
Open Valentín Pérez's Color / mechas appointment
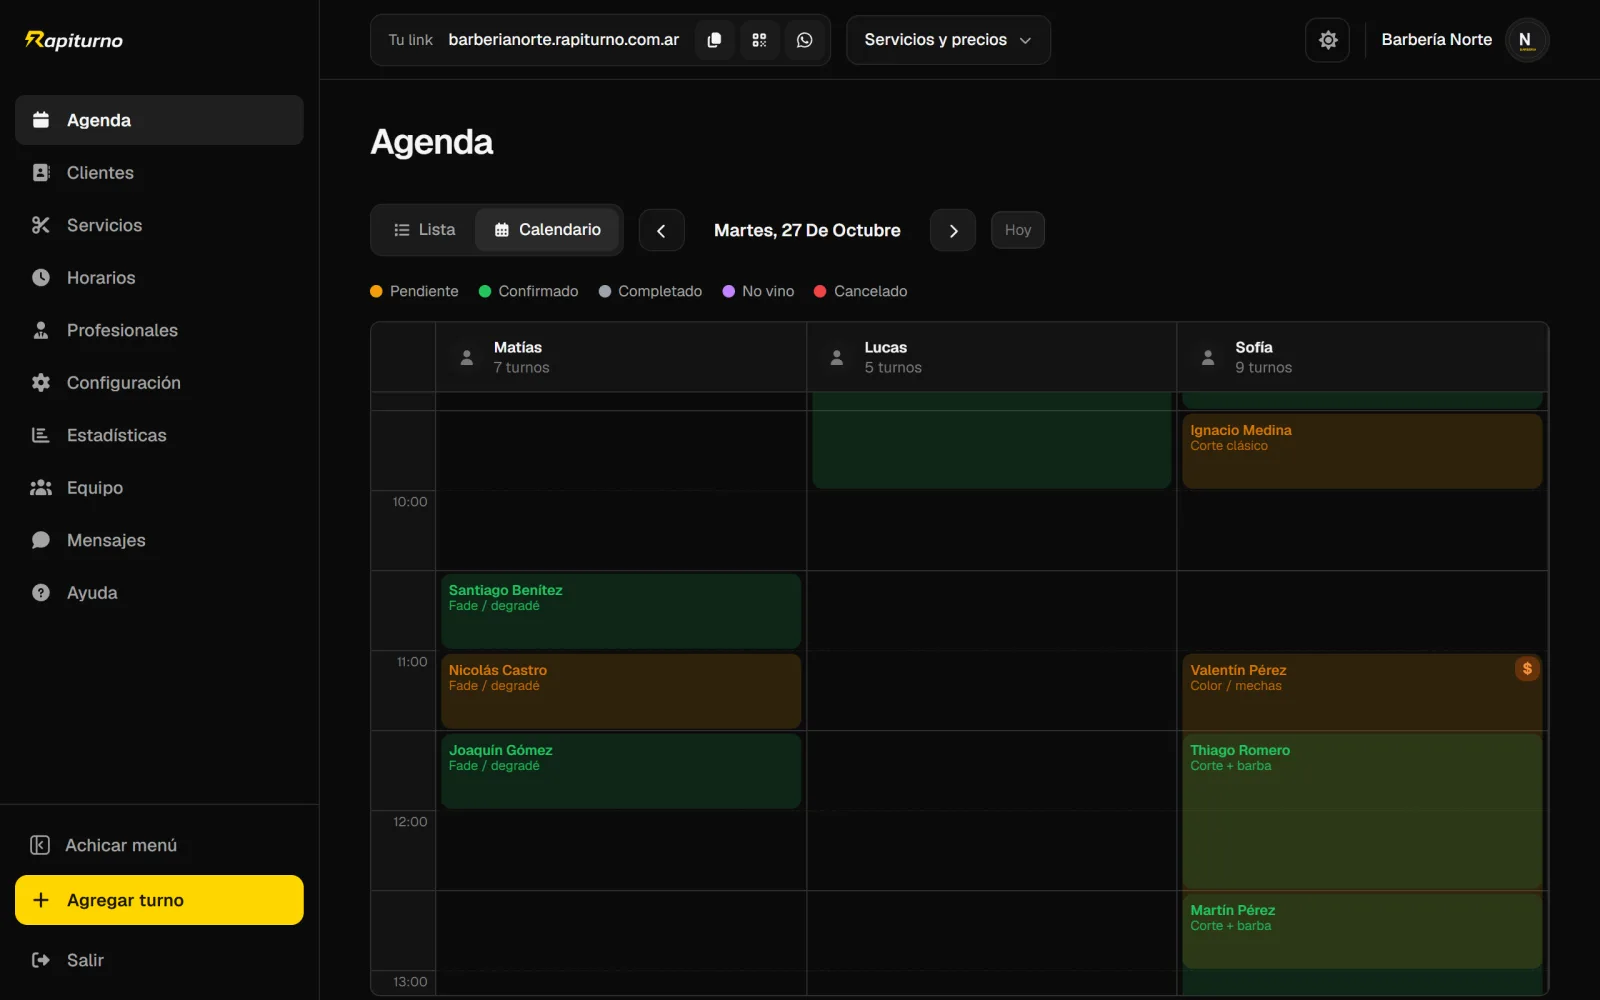coord(1362,692)
